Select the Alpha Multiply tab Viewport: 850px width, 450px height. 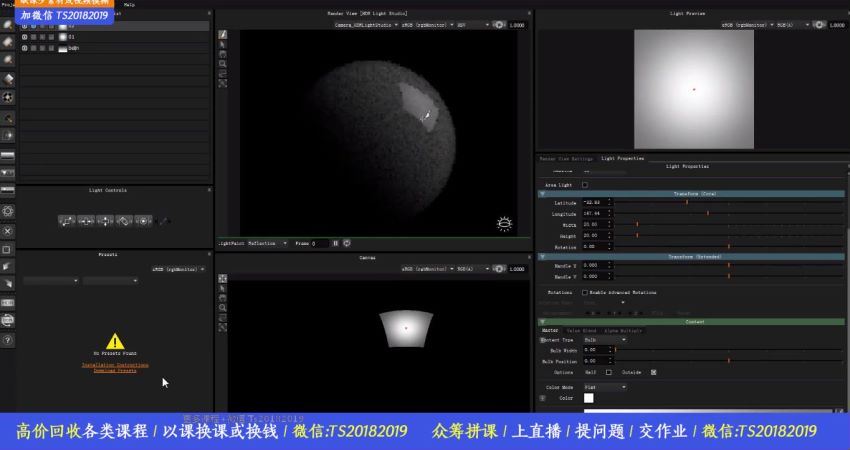click(623, 330)
